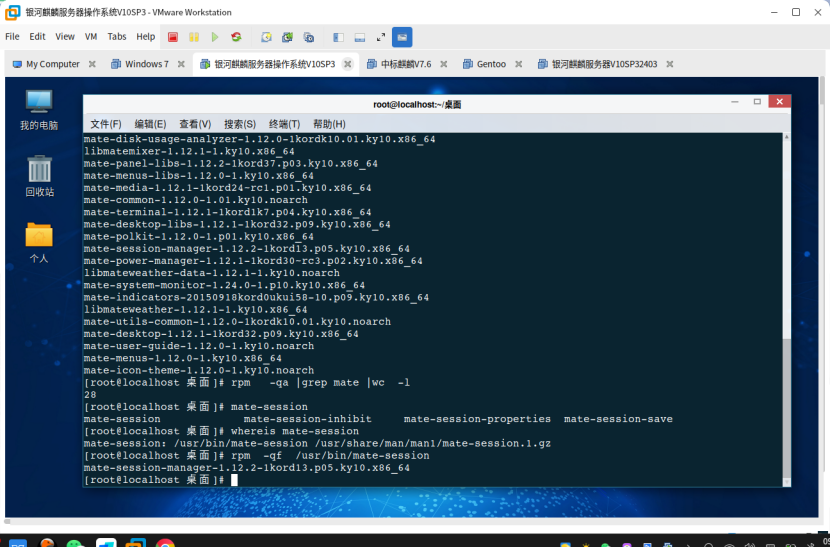Toggle the thumbnail bar icon

[x=359, y=37]
